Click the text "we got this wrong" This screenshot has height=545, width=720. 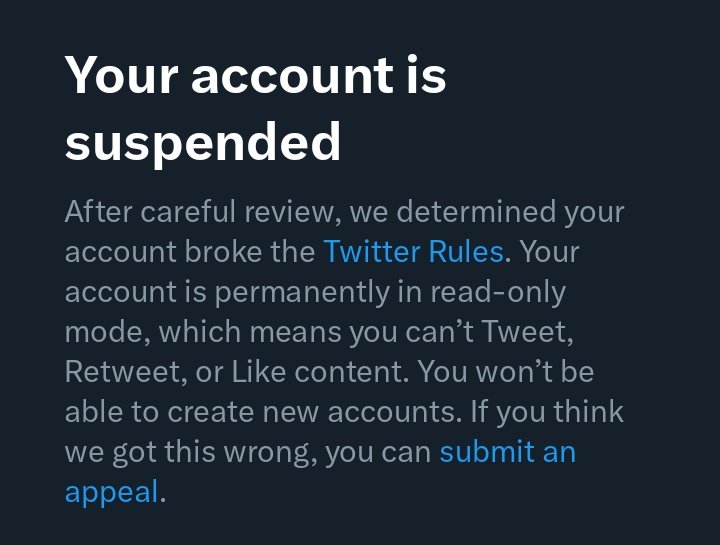[189, 452]
